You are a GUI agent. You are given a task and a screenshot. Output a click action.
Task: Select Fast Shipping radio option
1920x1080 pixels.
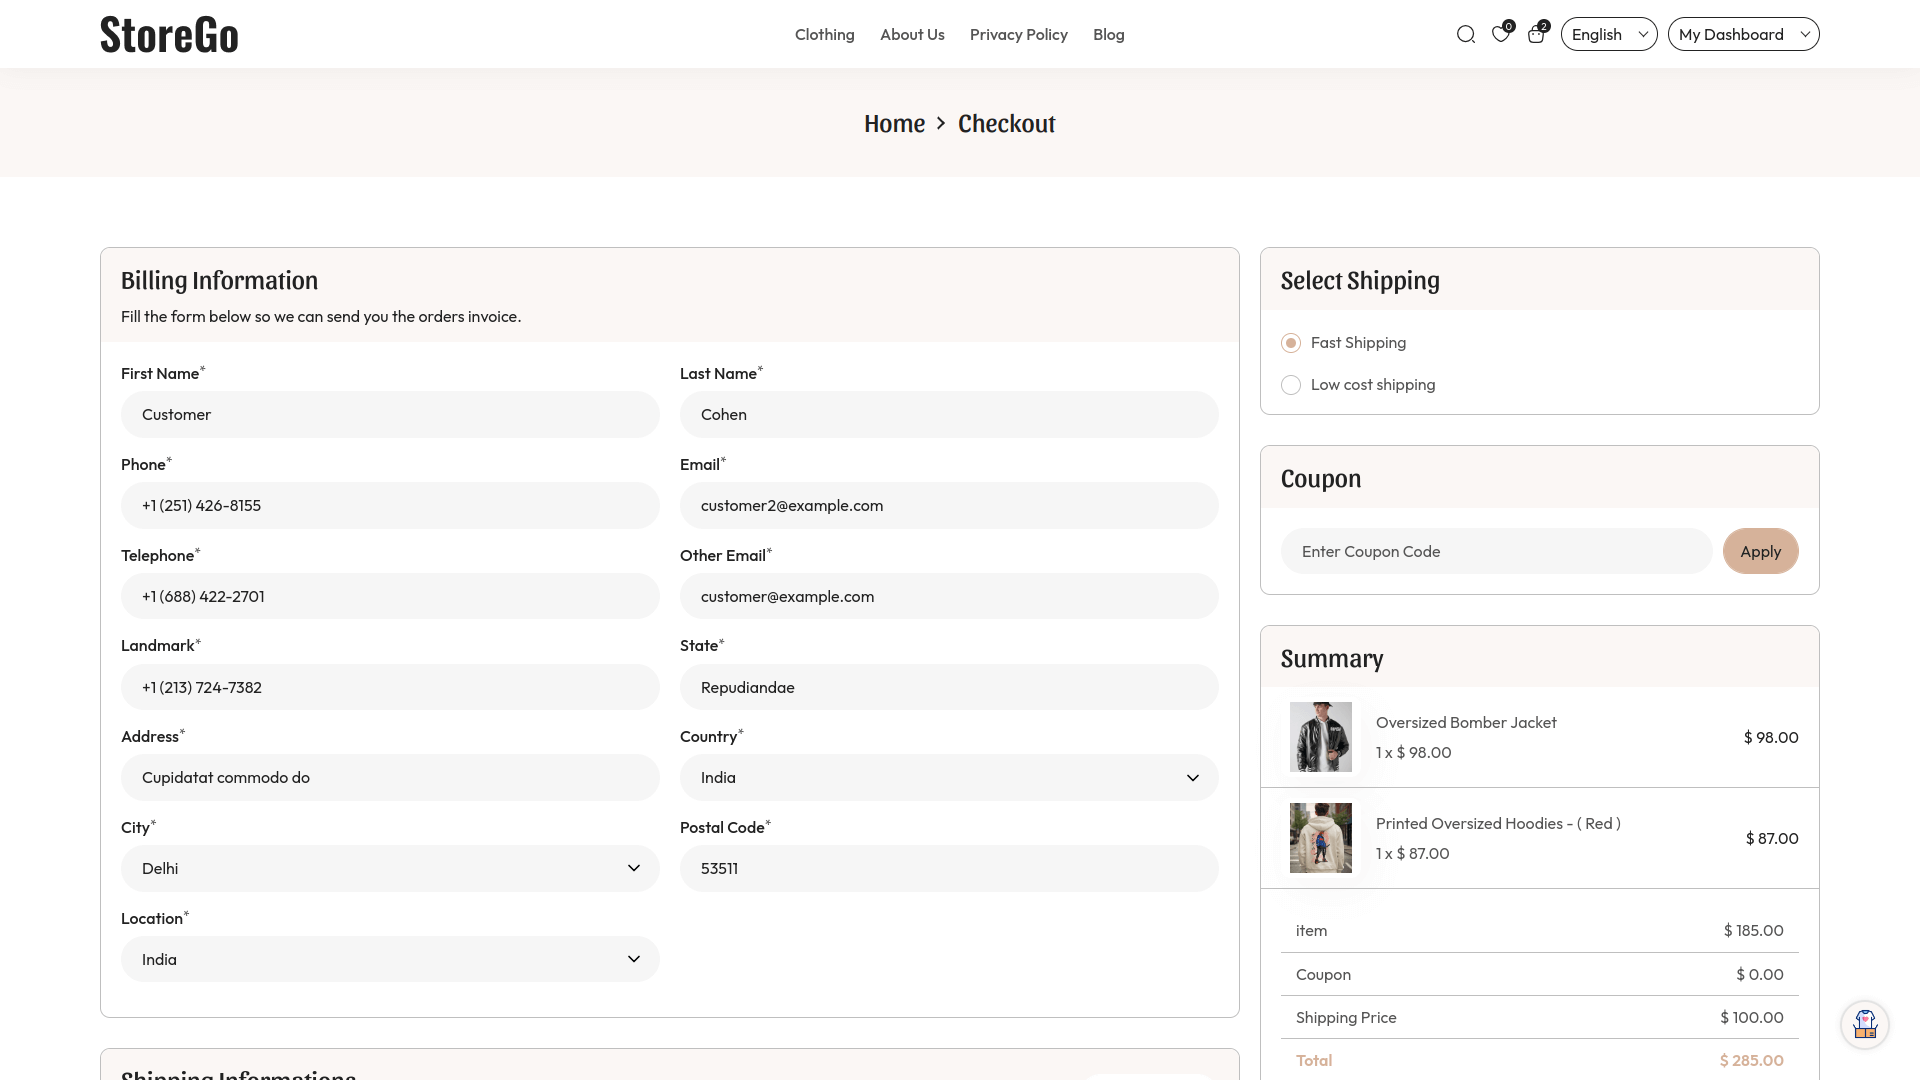(1291, 343)
